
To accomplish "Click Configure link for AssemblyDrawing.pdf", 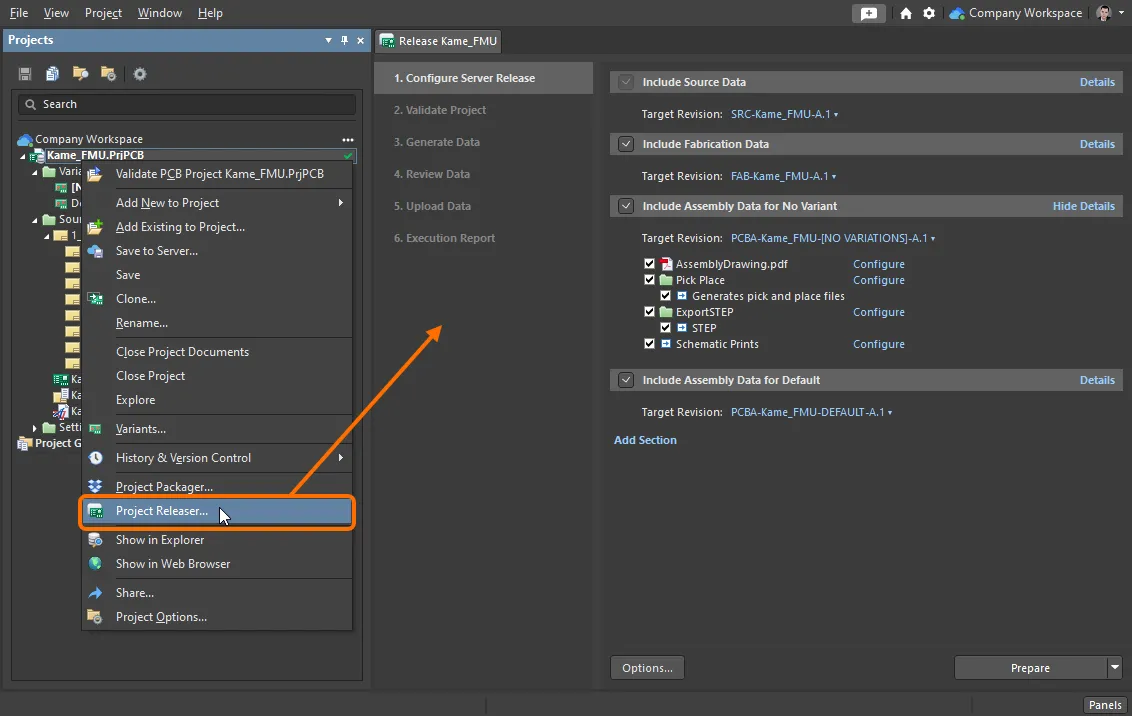I will tap(879, 264).
